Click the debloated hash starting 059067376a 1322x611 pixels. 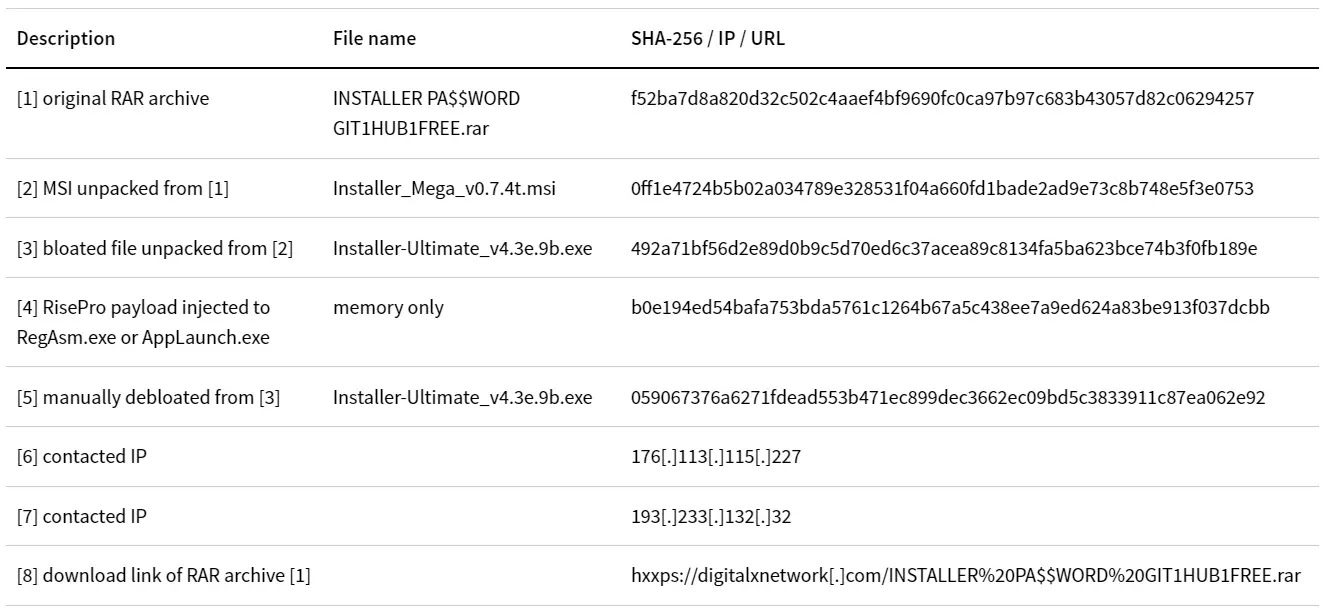pos(948,398)
